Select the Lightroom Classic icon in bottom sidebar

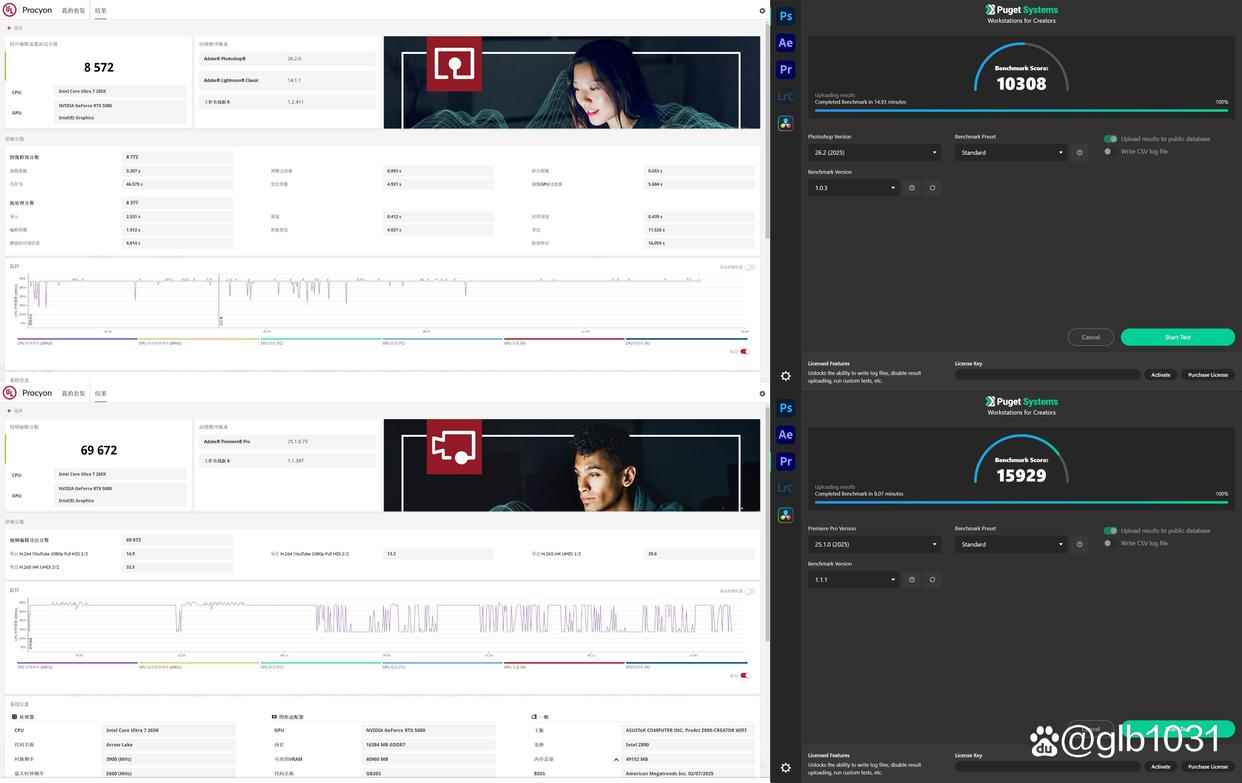tap(785, 488)
